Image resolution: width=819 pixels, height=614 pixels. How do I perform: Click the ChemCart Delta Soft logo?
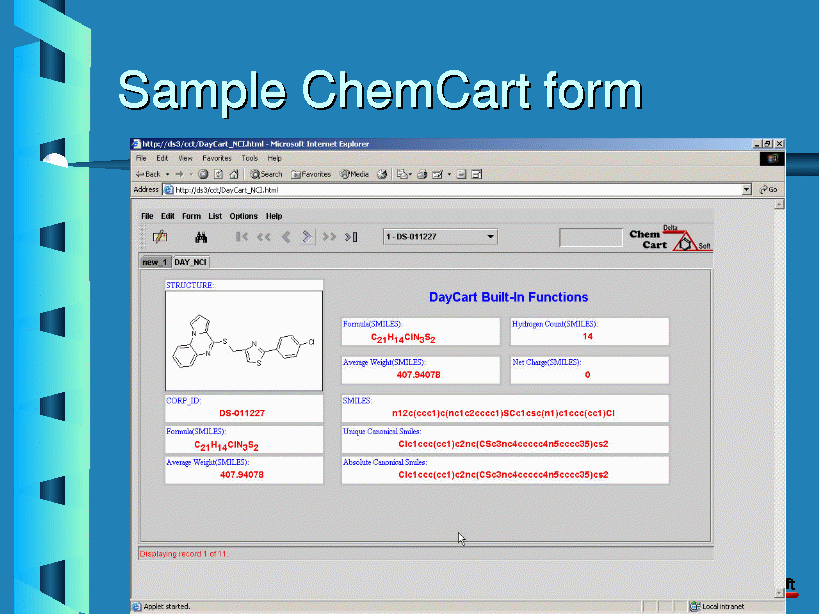tap(670, 238)
